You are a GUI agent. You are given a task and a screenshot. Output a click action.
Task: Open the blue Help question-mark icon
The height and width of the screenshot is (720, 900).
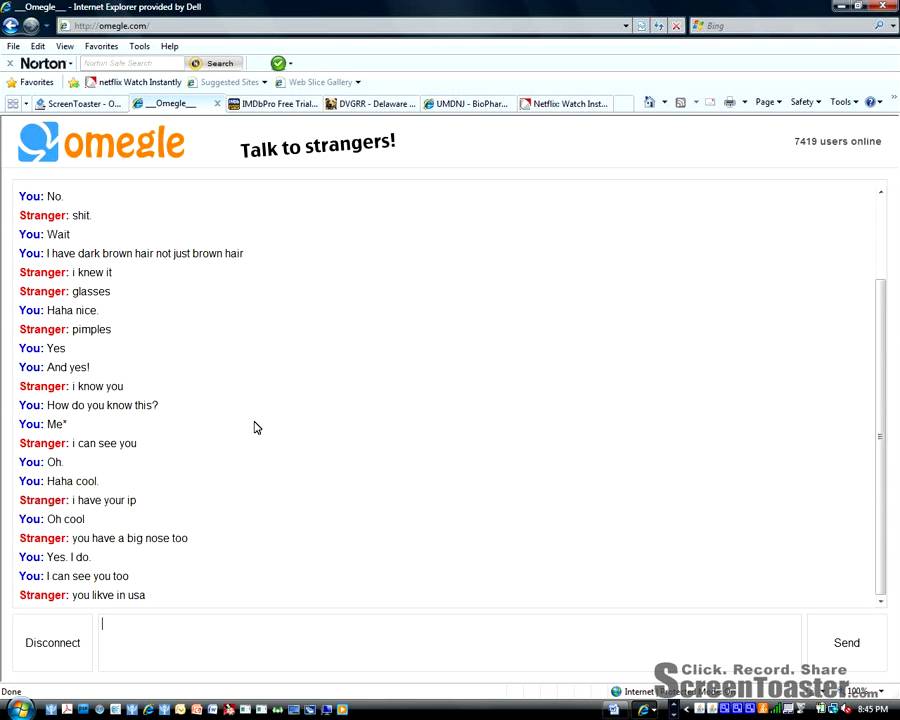tap(870, 102)
